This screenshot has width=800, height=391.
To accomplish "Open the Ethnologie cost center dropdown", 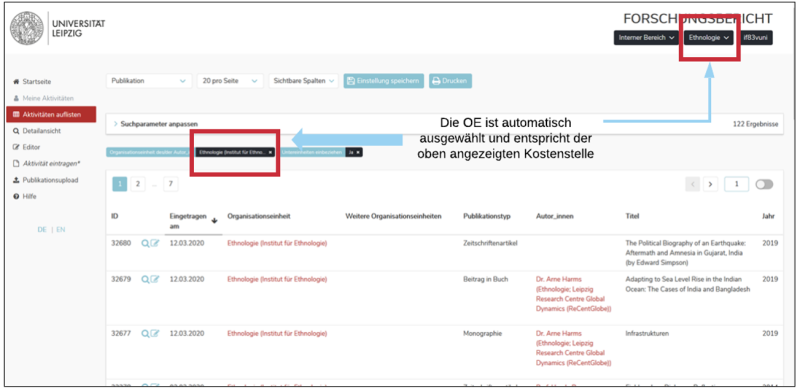I will point(709,38).
